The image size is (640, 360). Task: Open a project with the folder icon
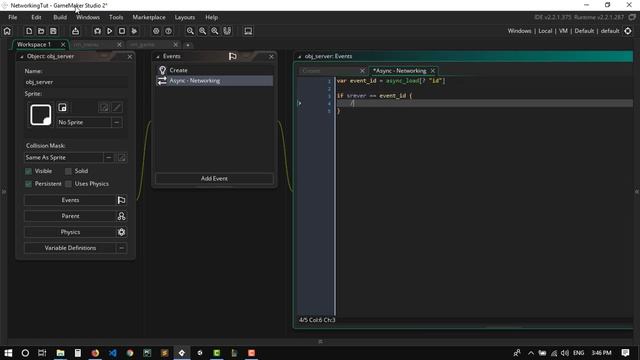click(x=41, y=31)
